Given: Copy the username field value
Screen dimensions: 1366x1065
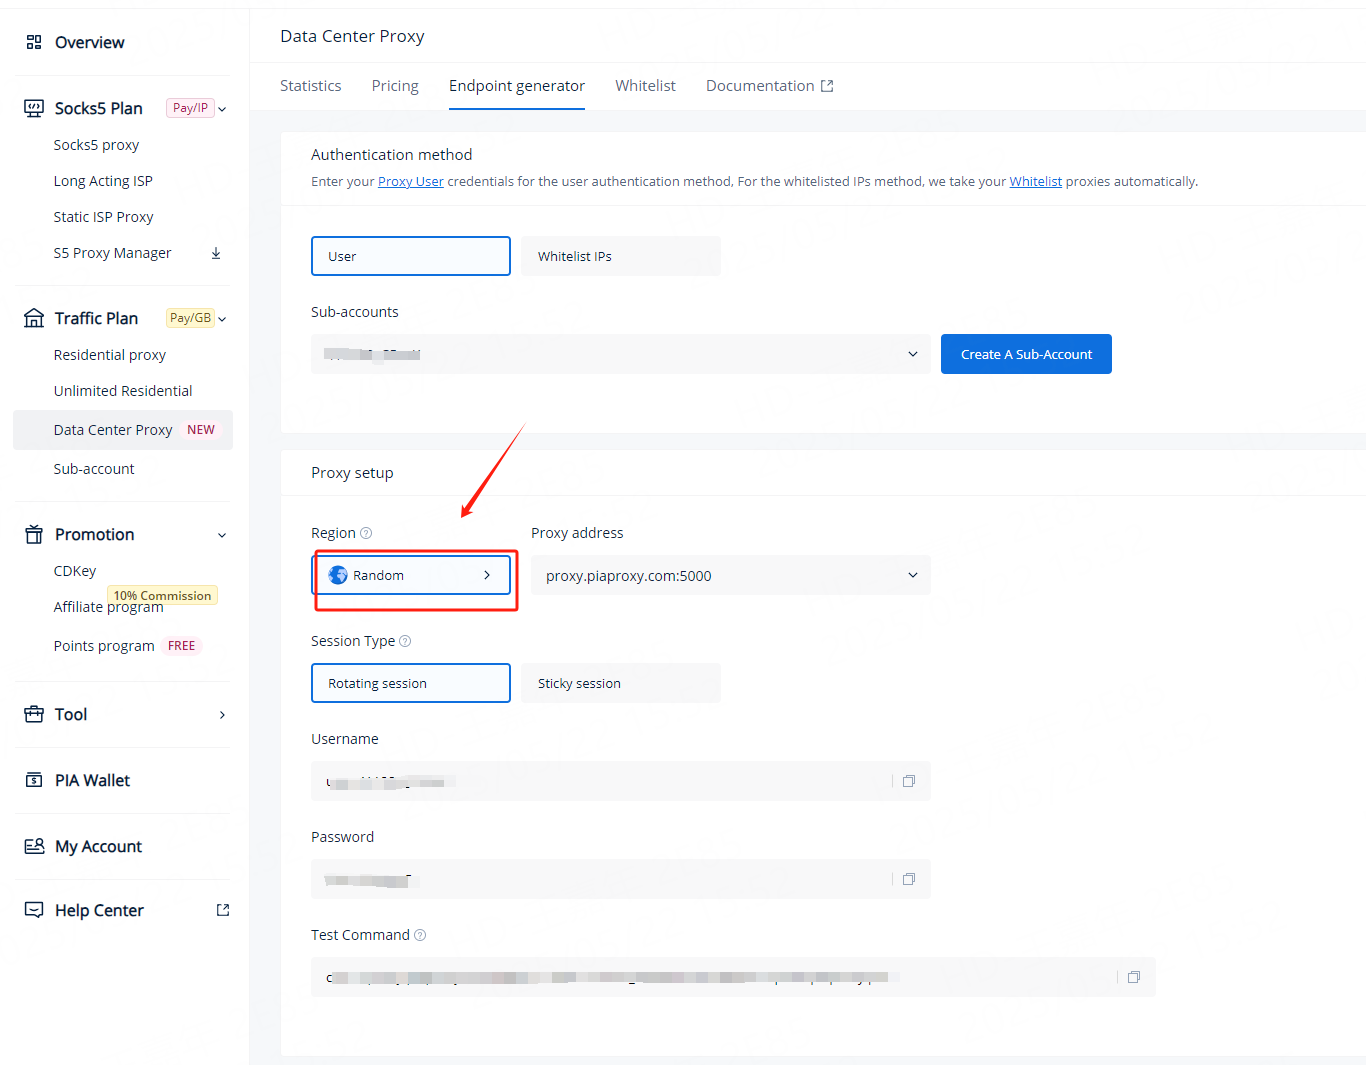Looking at the screenshot, I should coord(908,781).
